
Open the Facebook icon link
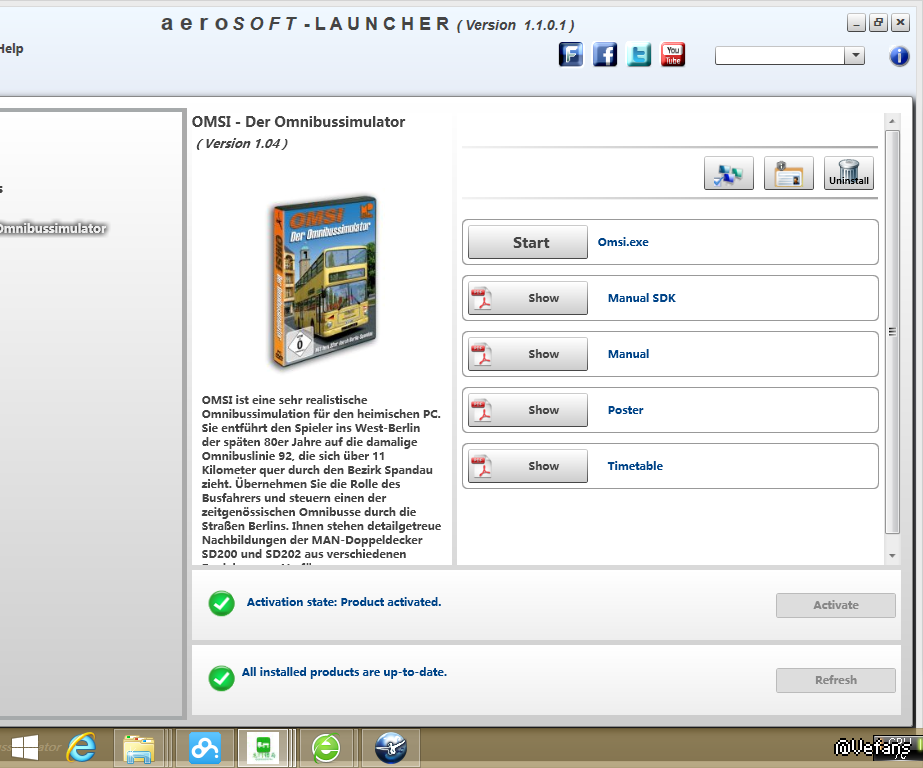[605, 55]
